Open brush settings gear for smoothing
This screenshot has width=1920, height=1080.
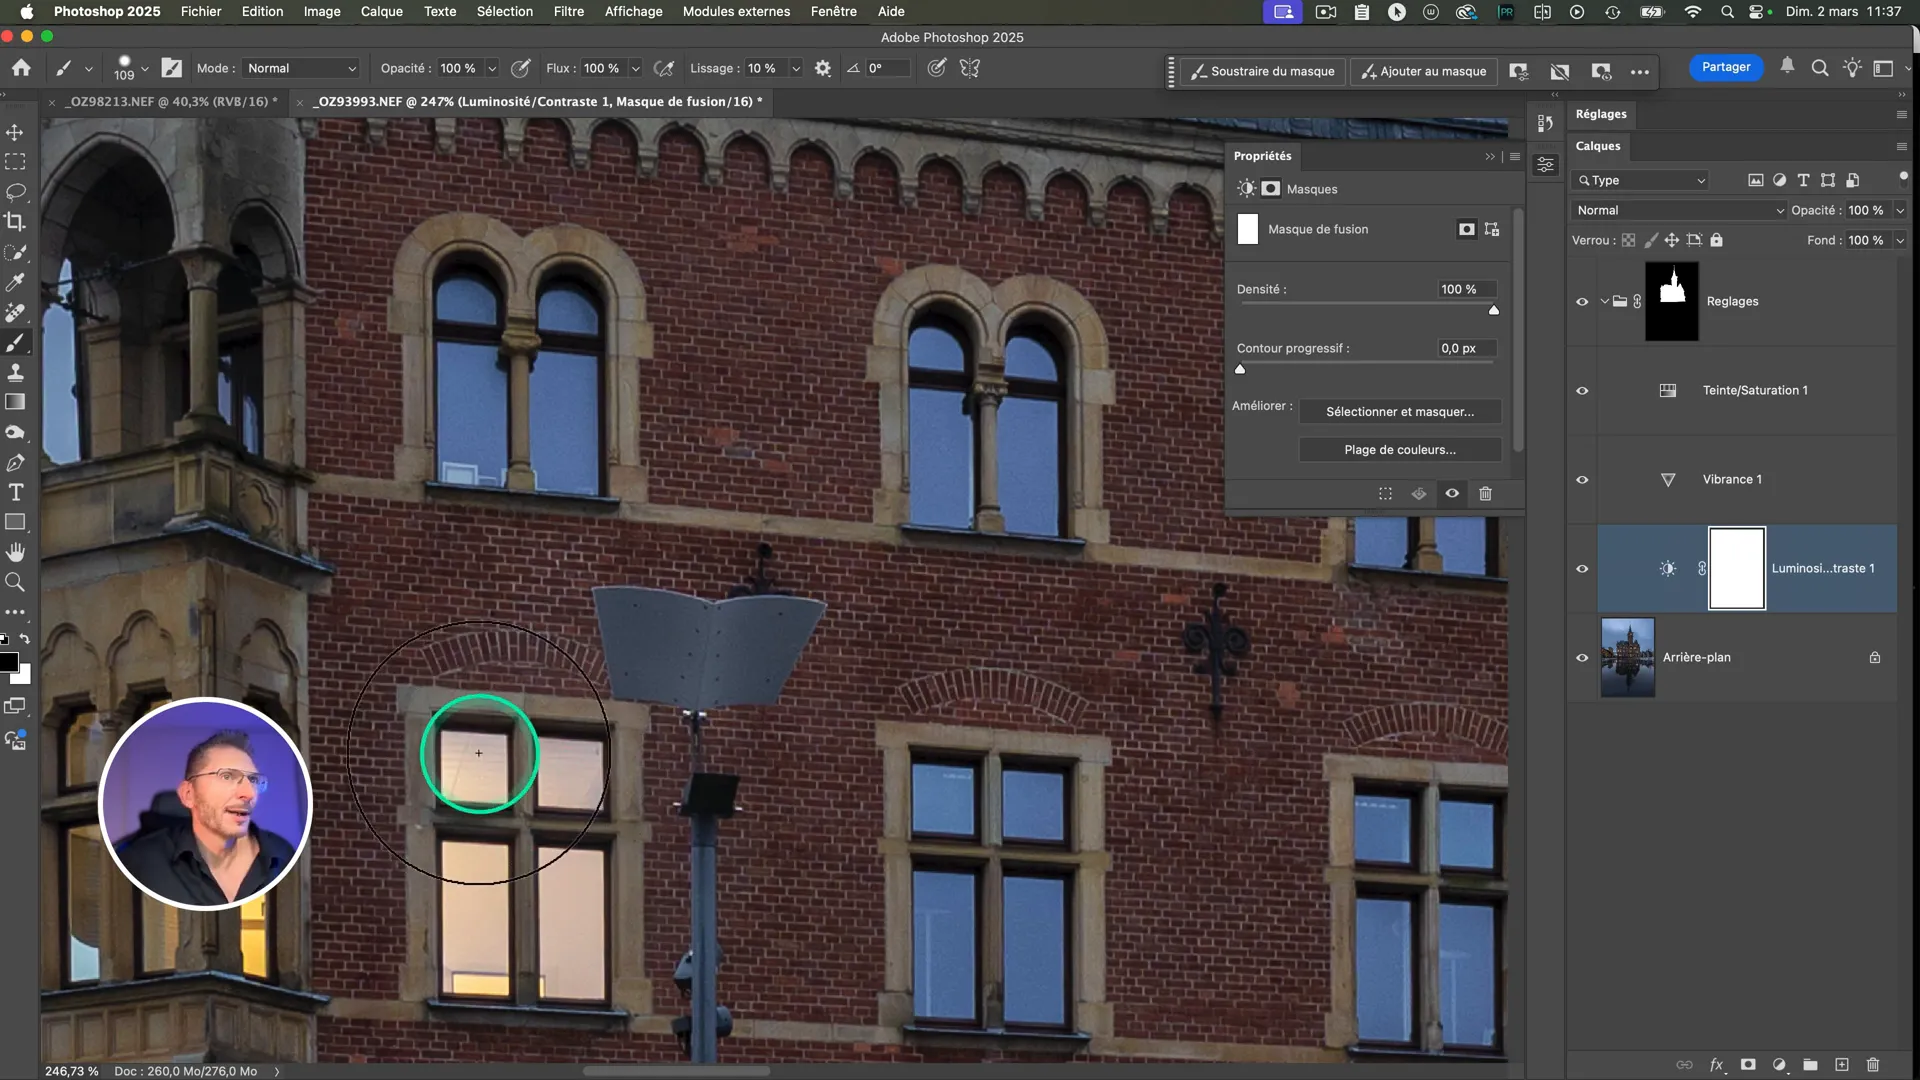click(822, 69)
